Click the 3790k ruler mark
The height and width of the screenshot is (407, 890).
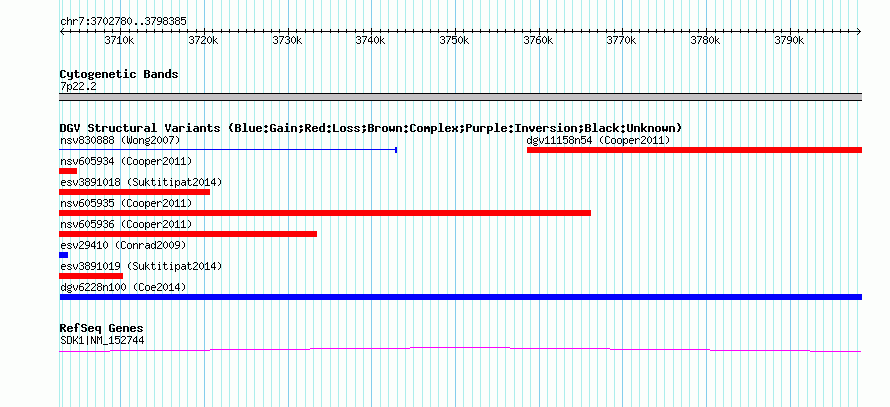789,41
